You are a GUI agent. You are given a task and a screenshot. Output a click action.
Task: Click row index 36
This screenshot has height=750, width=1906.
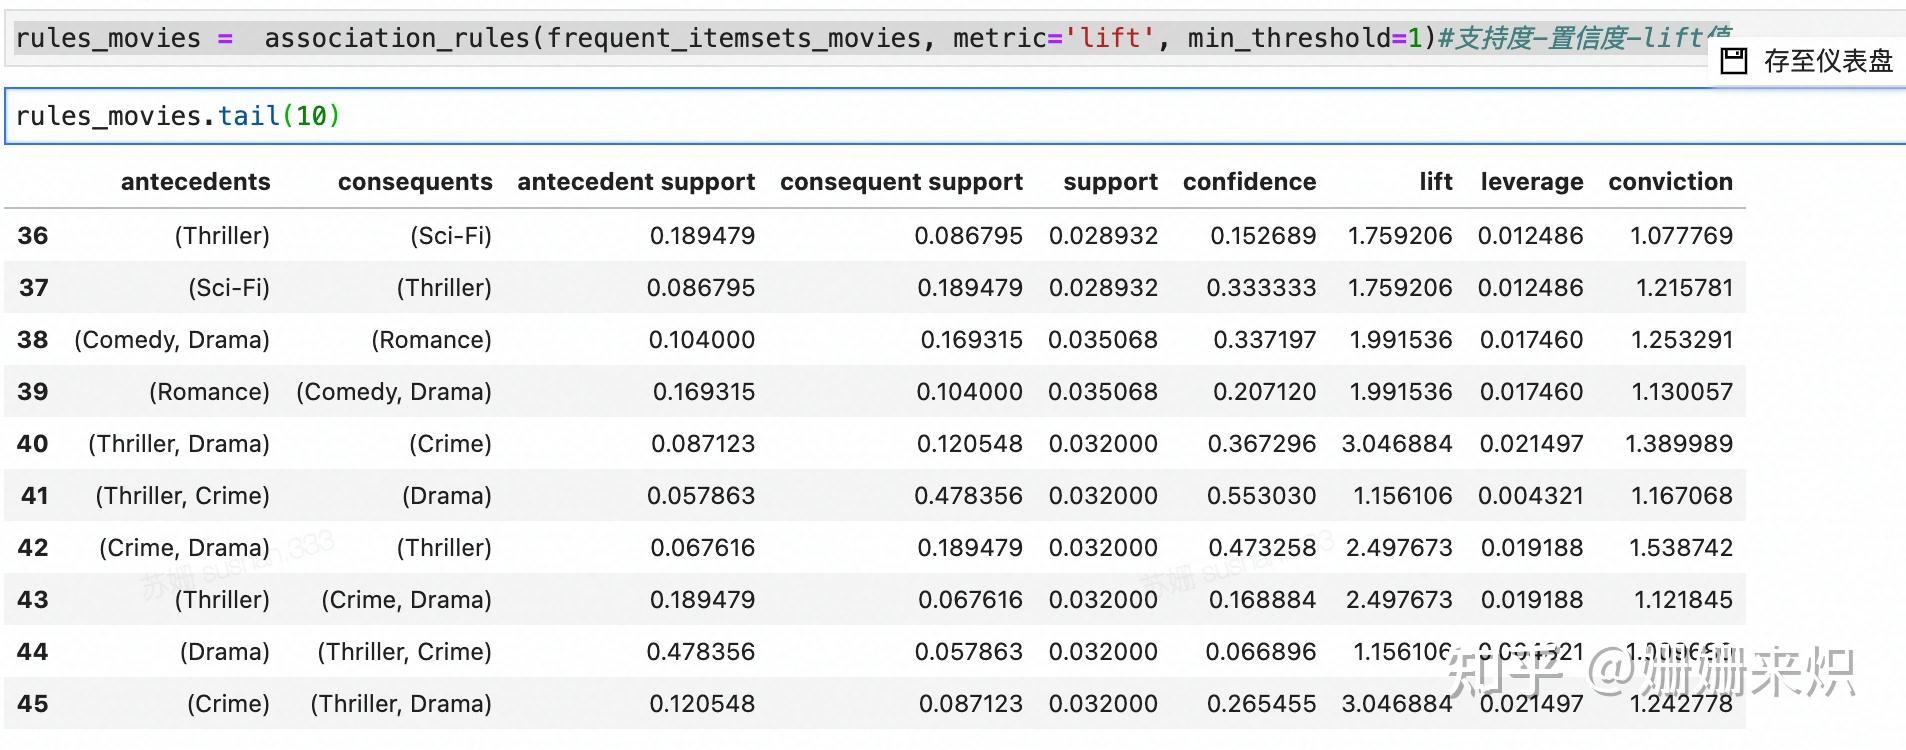[x=33, y=236]
